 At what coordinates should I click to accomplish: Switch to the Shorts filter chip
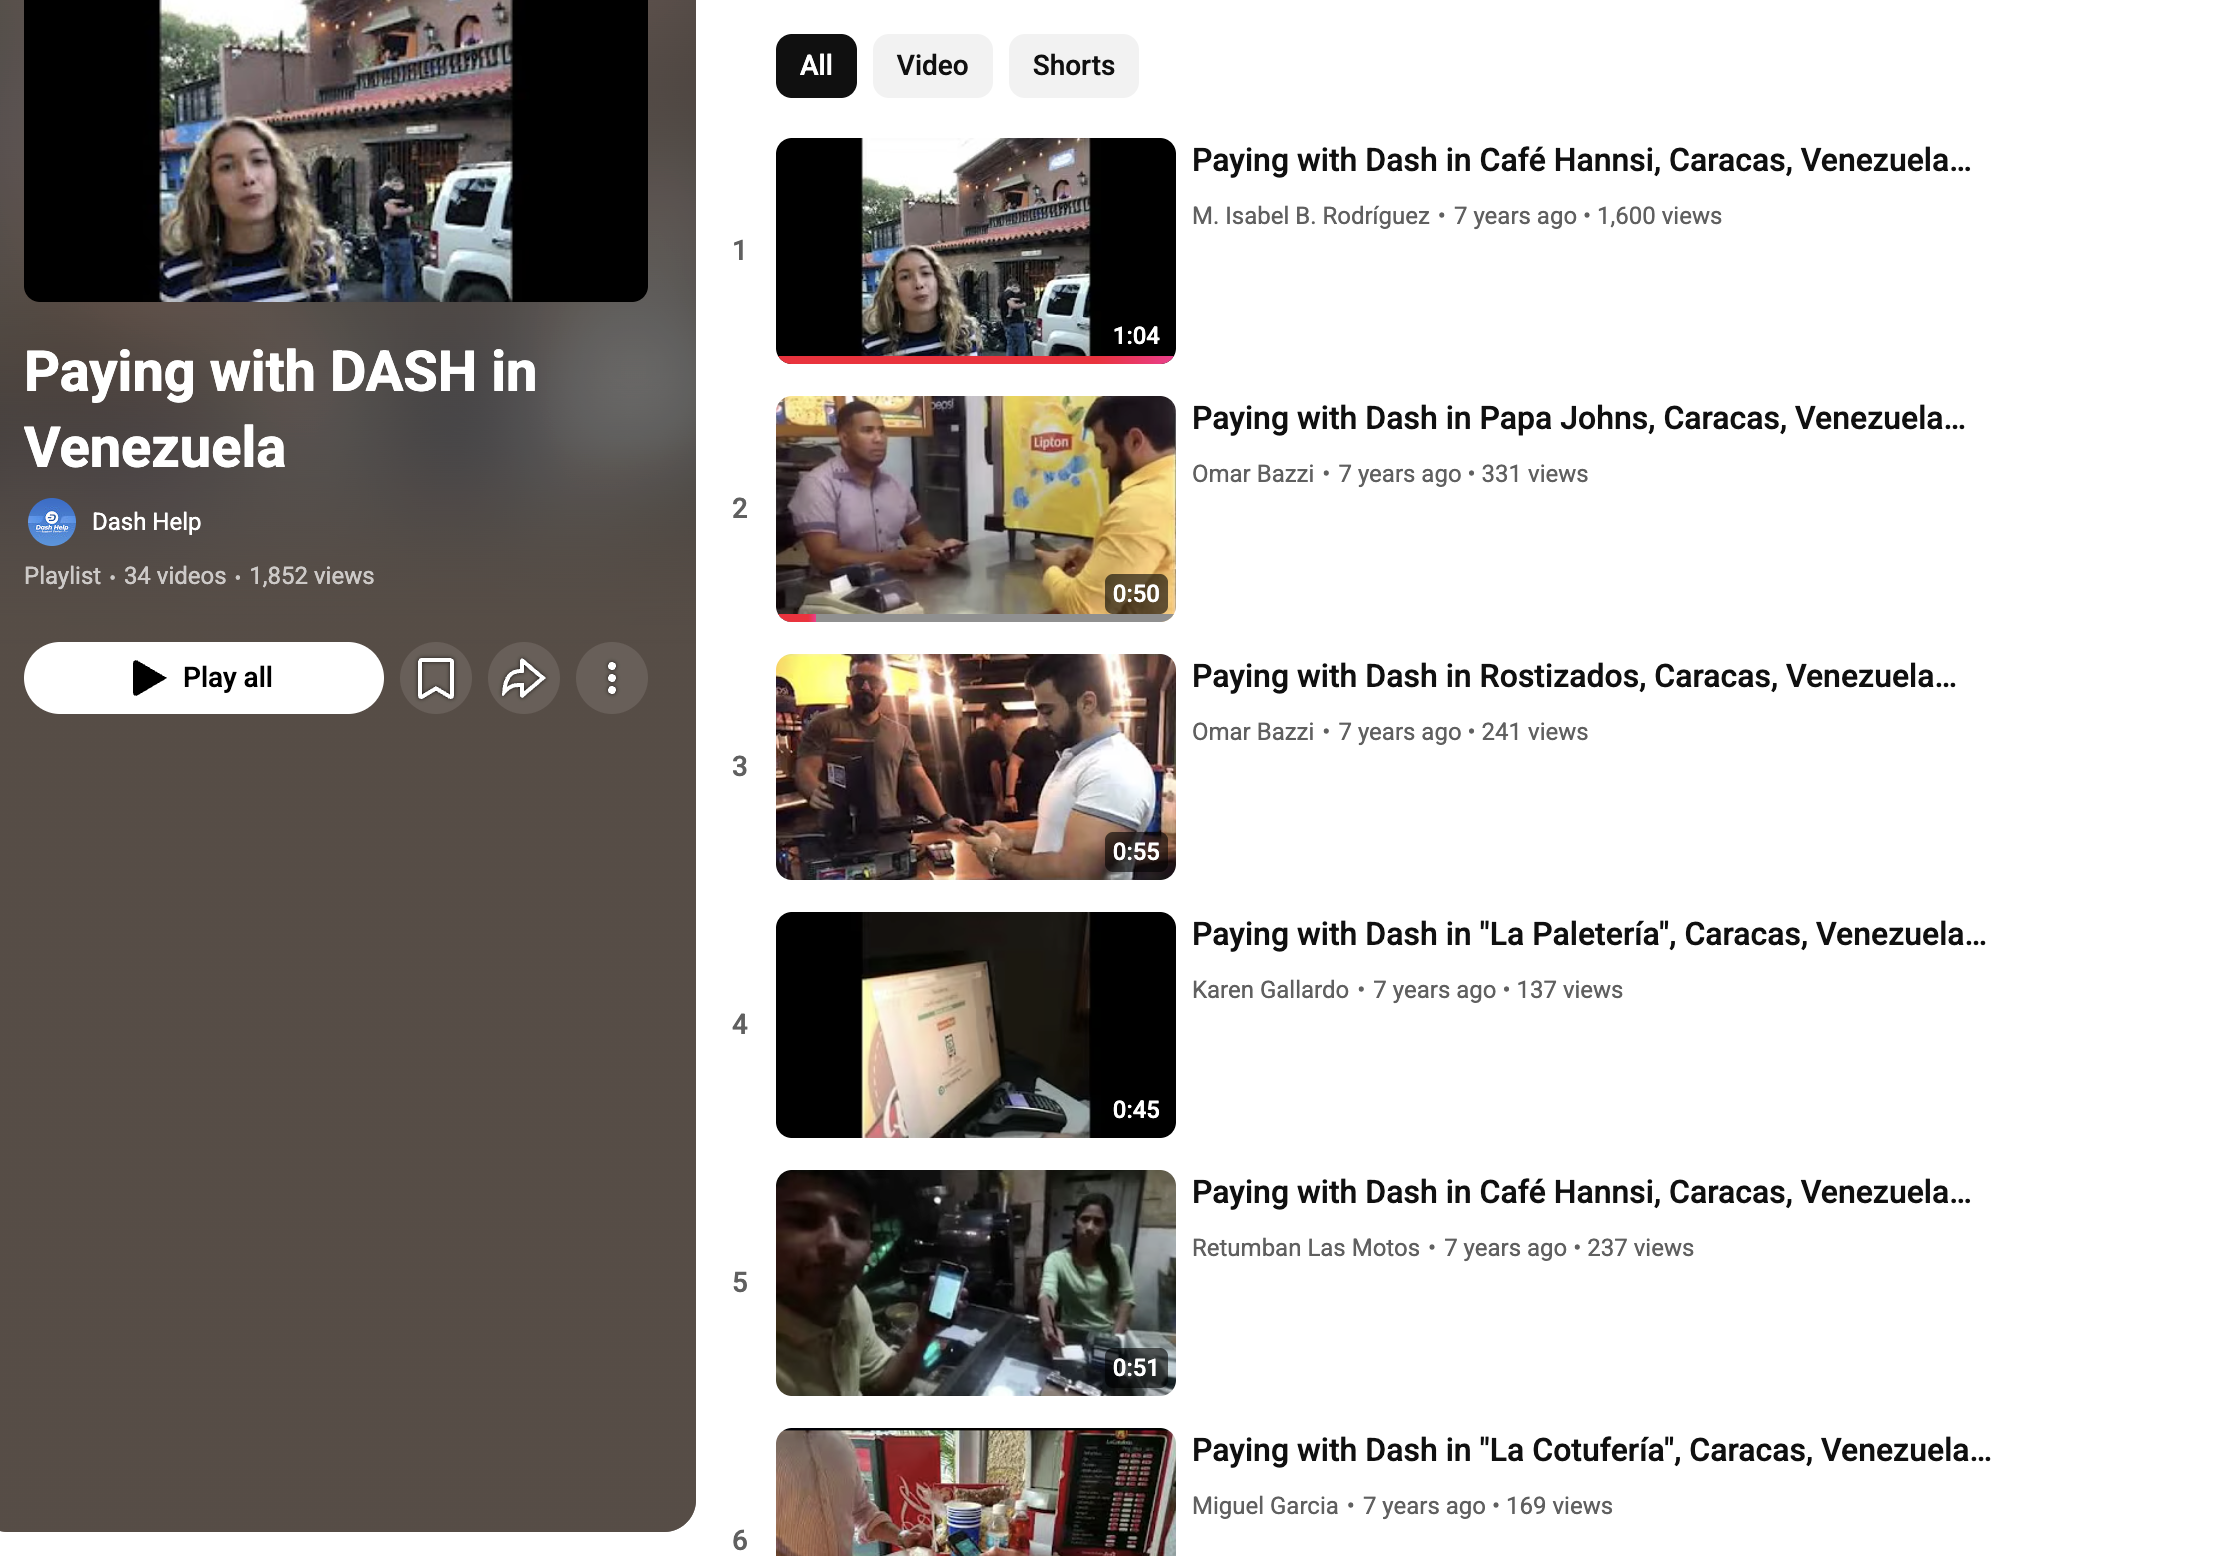(1073, 65)
